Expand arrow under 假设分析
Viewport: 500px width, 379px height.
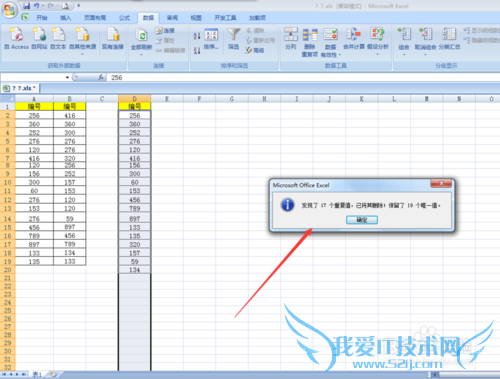[x=378, y=54]
